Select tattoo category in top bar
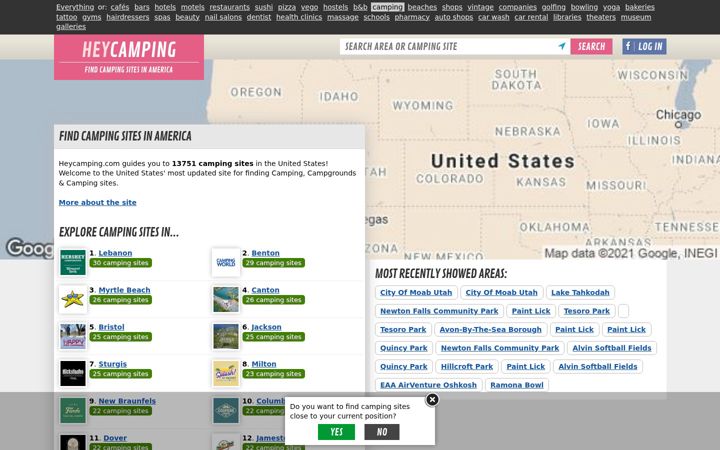The height and width of the screenshot is (450, 720). point(67,17)
